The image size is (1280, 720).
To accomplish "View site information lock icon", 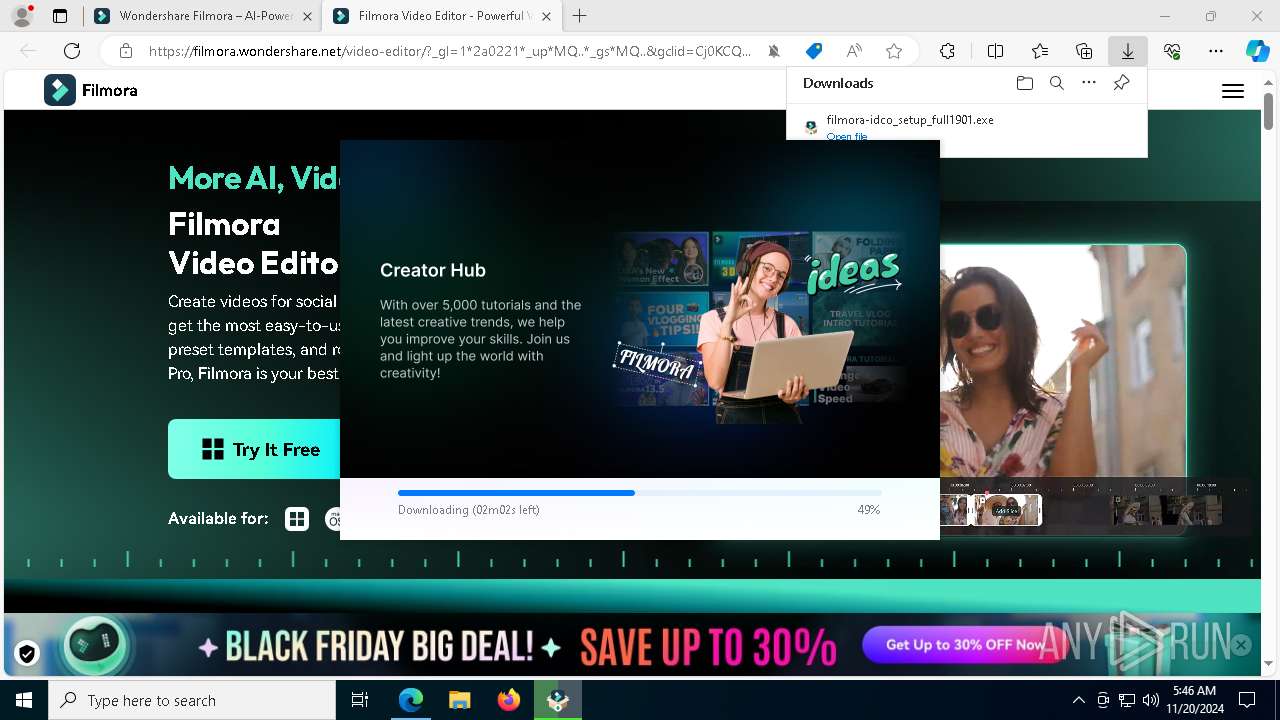I will coord(126,51).
